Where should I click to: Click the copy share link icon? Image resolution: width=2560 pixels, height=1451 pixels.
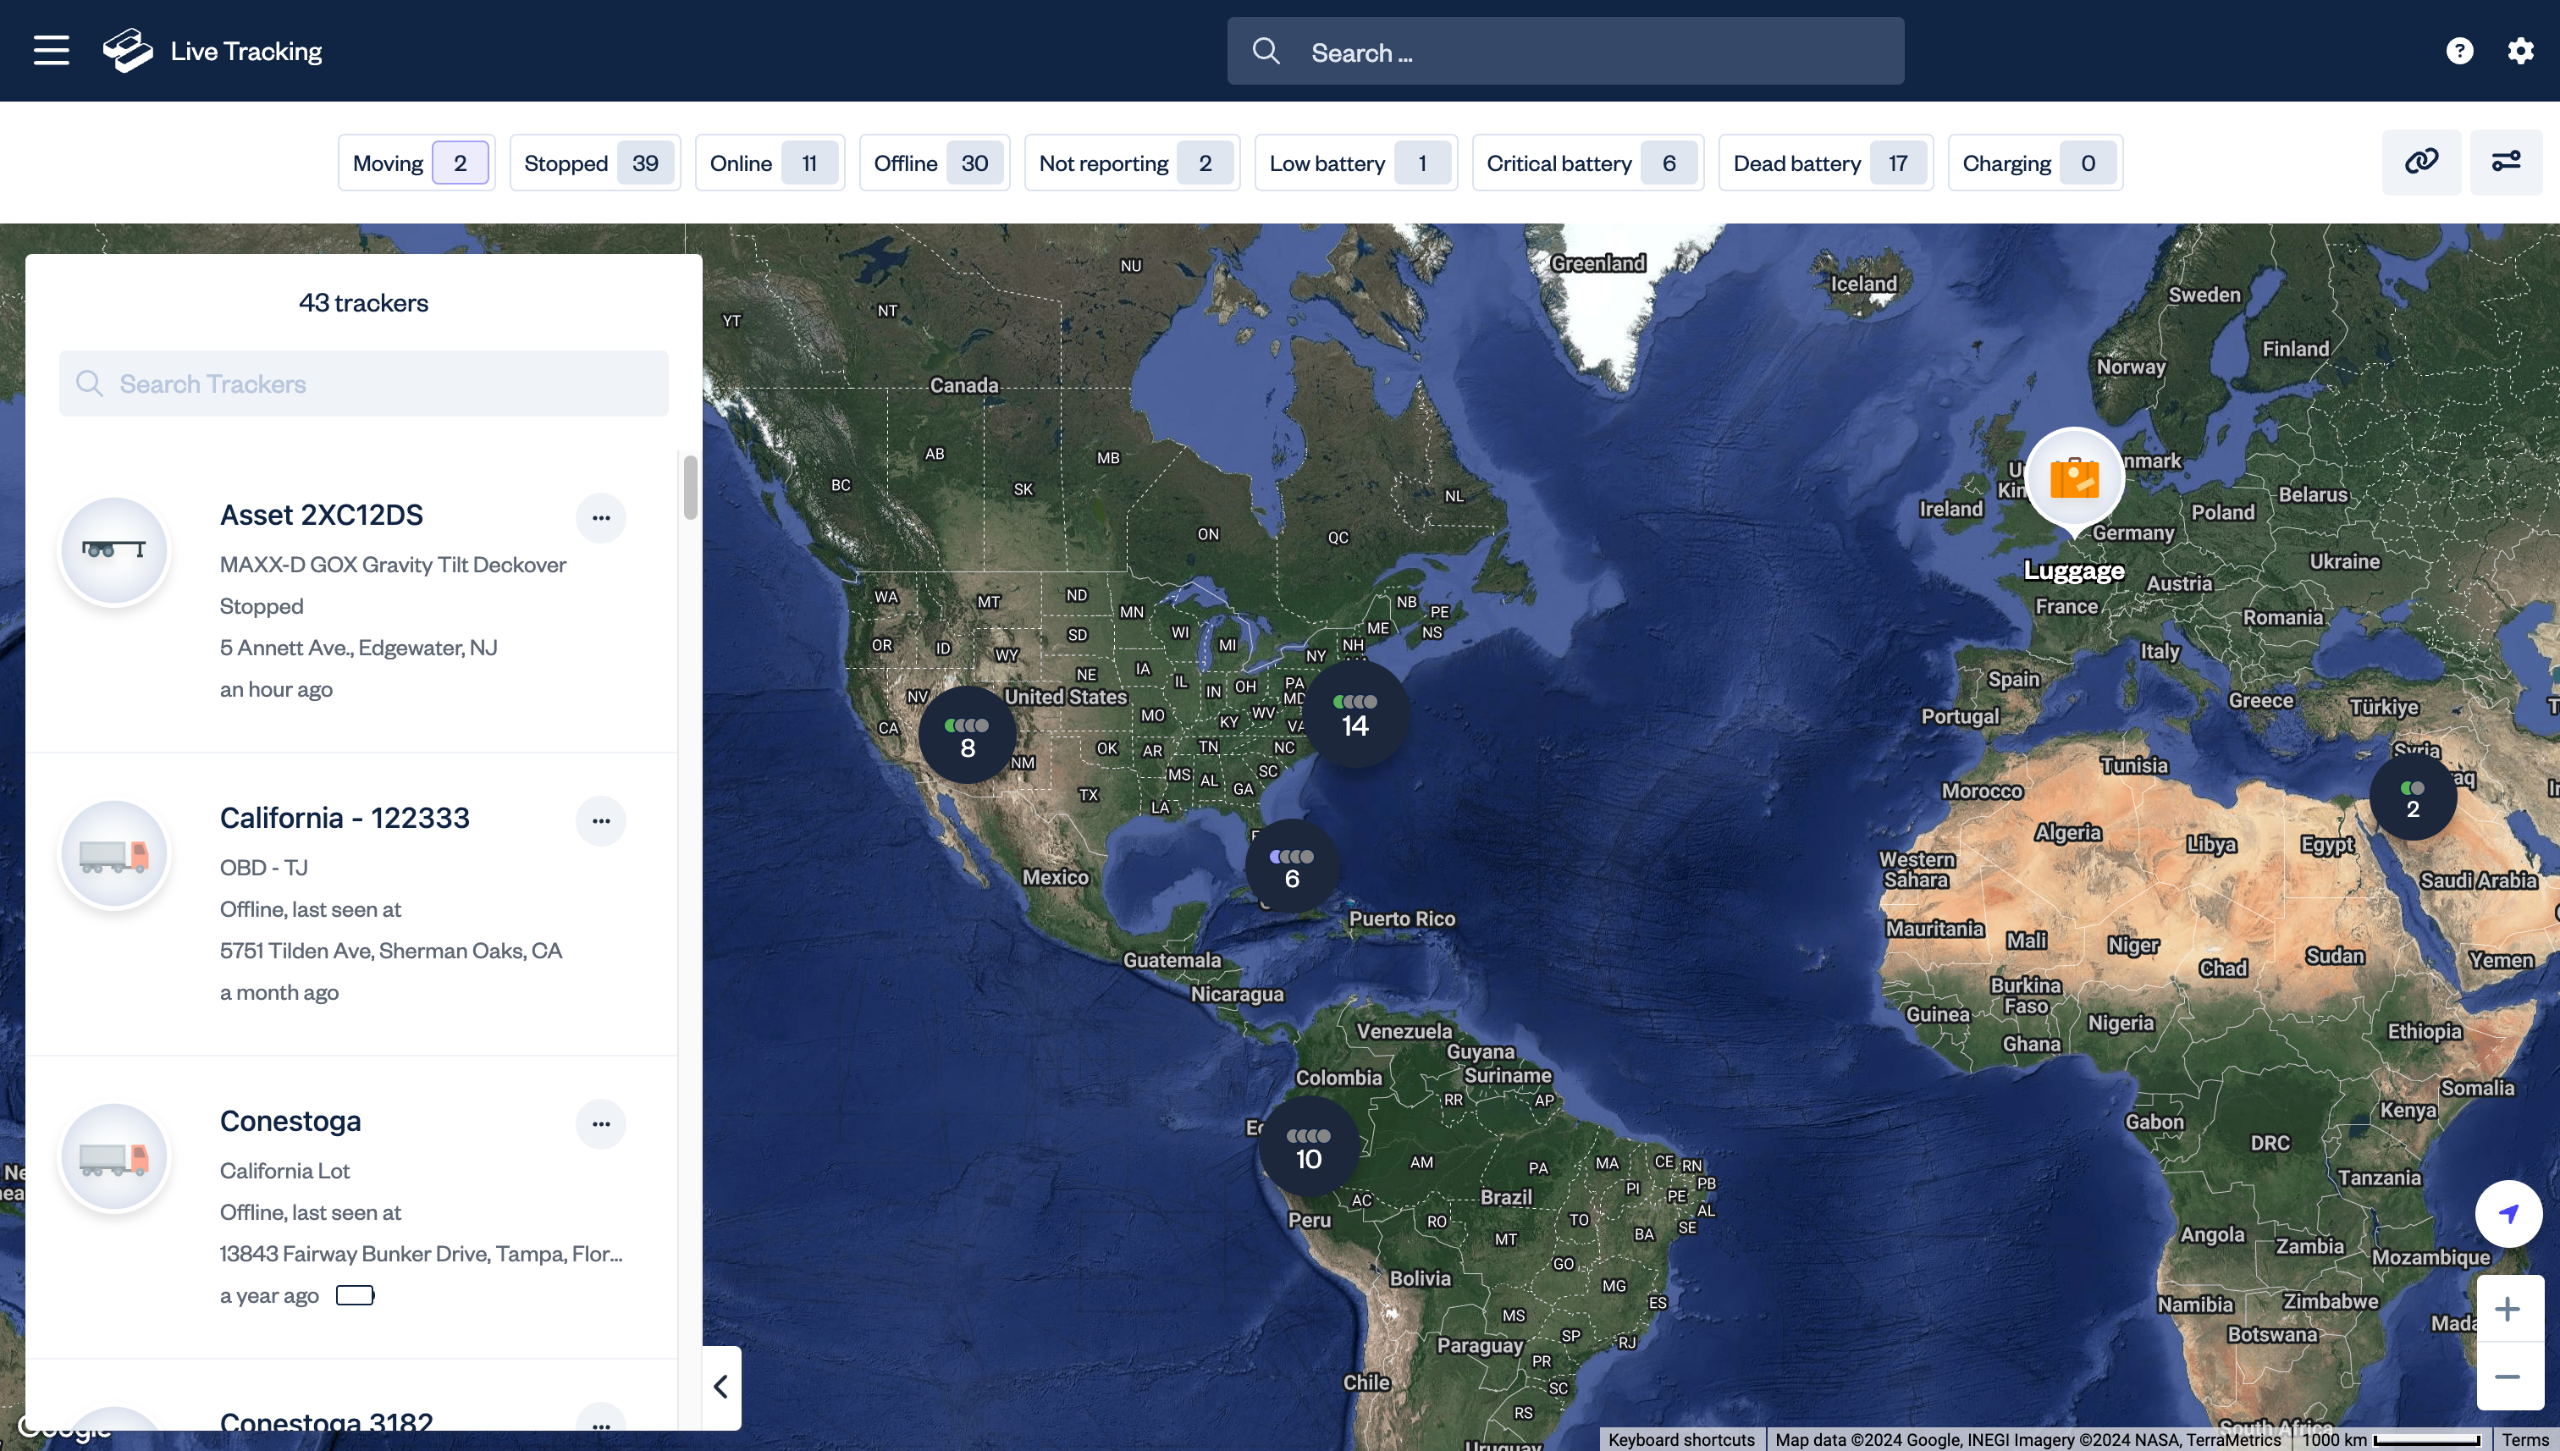point(2421,162)
